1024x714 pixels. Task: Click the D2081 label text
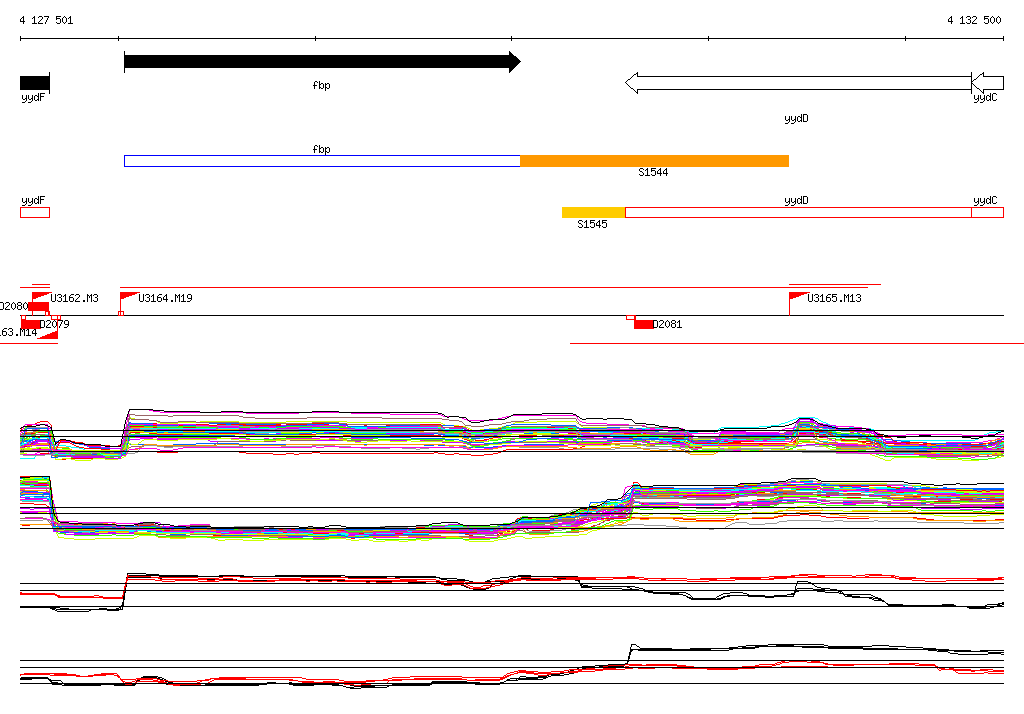(x=667, y=325)
